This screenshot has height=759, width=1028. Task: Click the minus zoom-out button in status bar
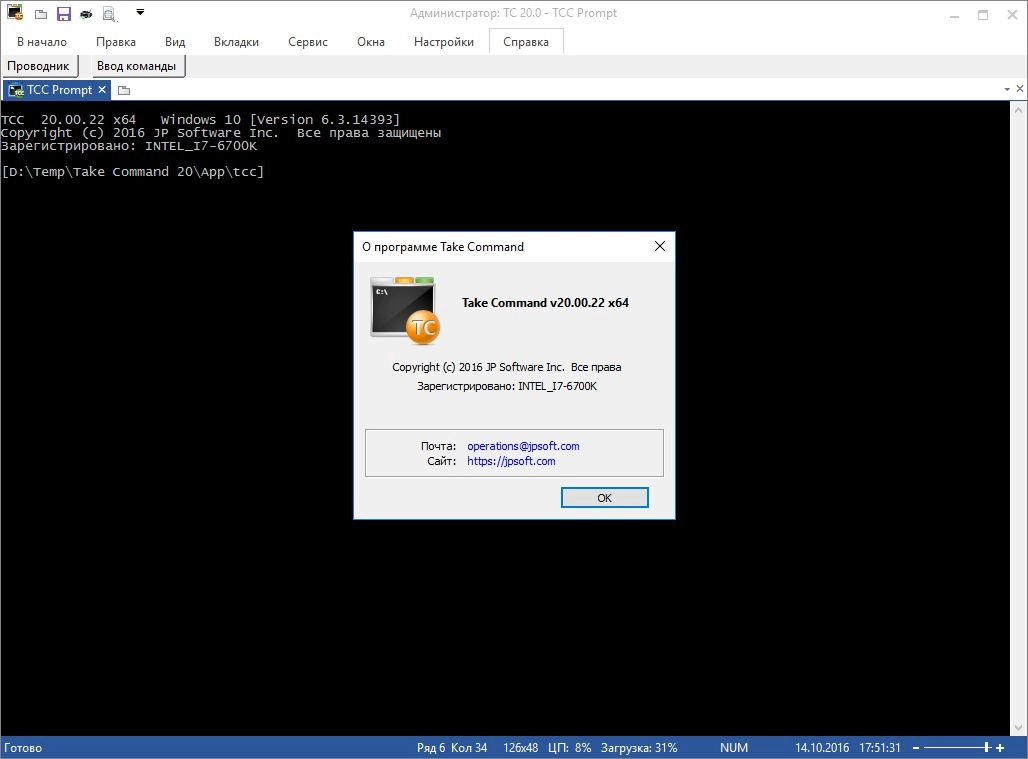coord(916,748)
